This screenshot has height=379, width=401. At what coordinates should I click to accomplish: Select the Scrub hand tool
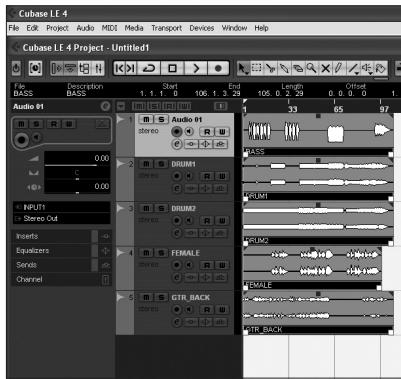[381, 68]
